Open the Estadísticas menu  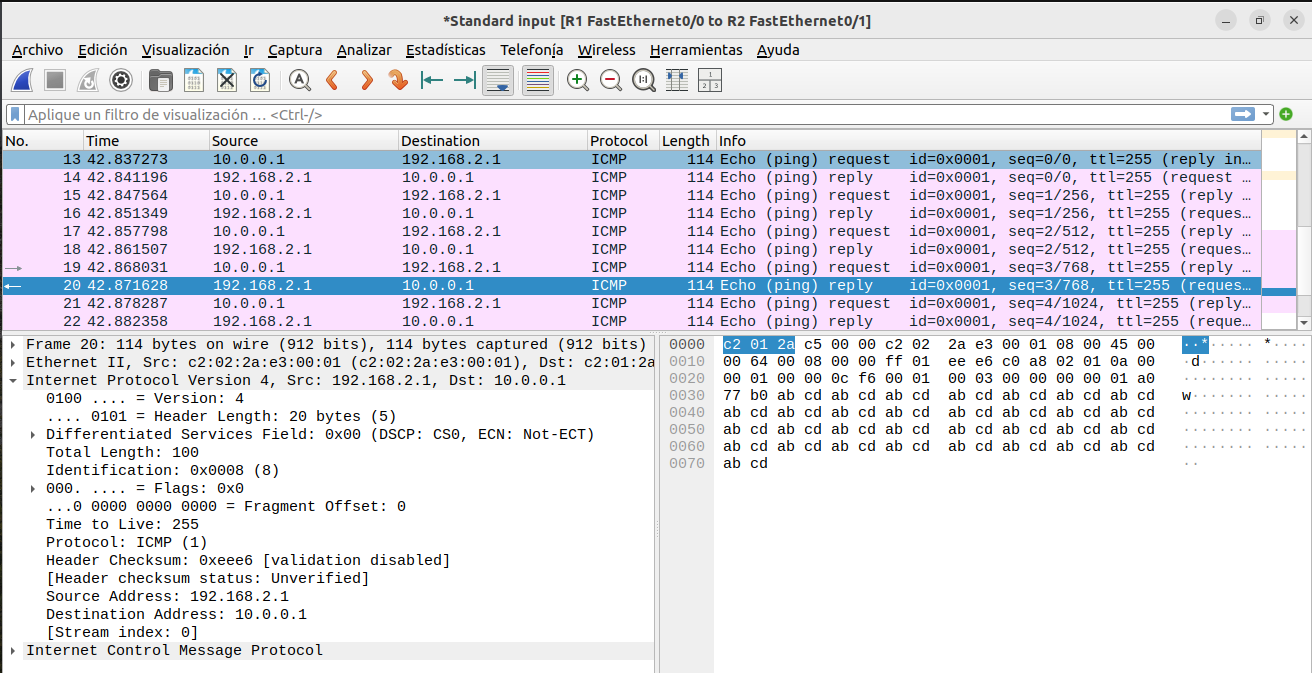tap(446, 50)
